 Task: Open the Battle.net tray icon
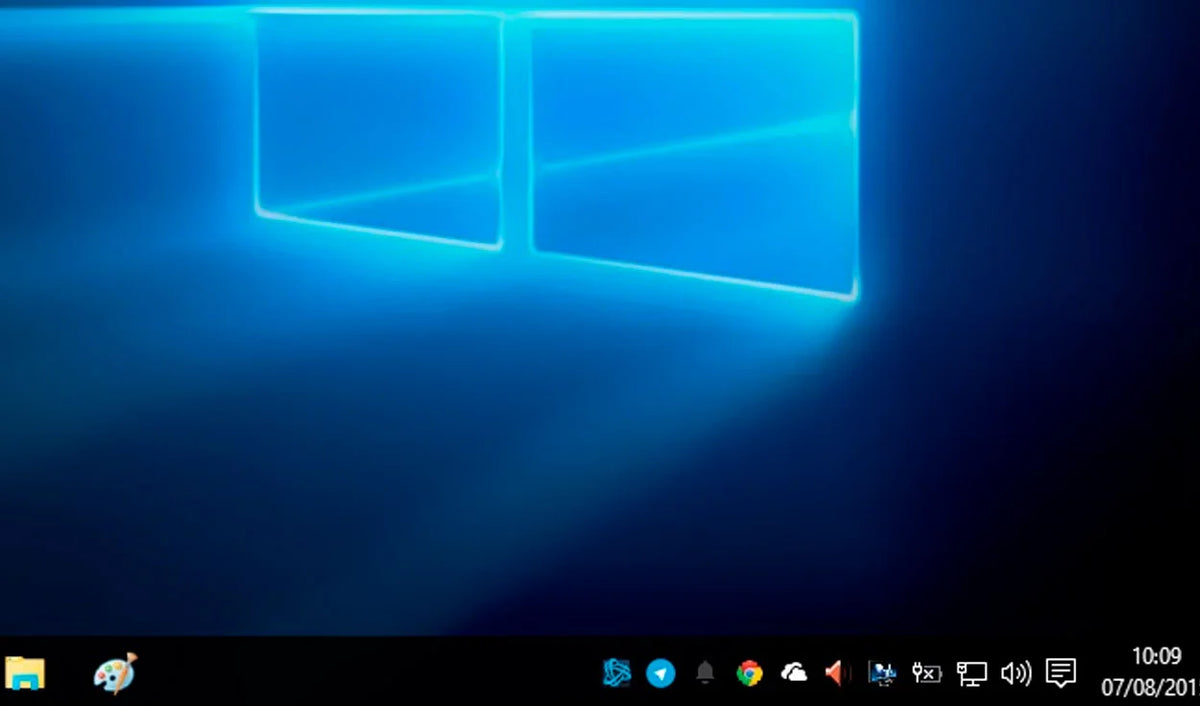617,673
